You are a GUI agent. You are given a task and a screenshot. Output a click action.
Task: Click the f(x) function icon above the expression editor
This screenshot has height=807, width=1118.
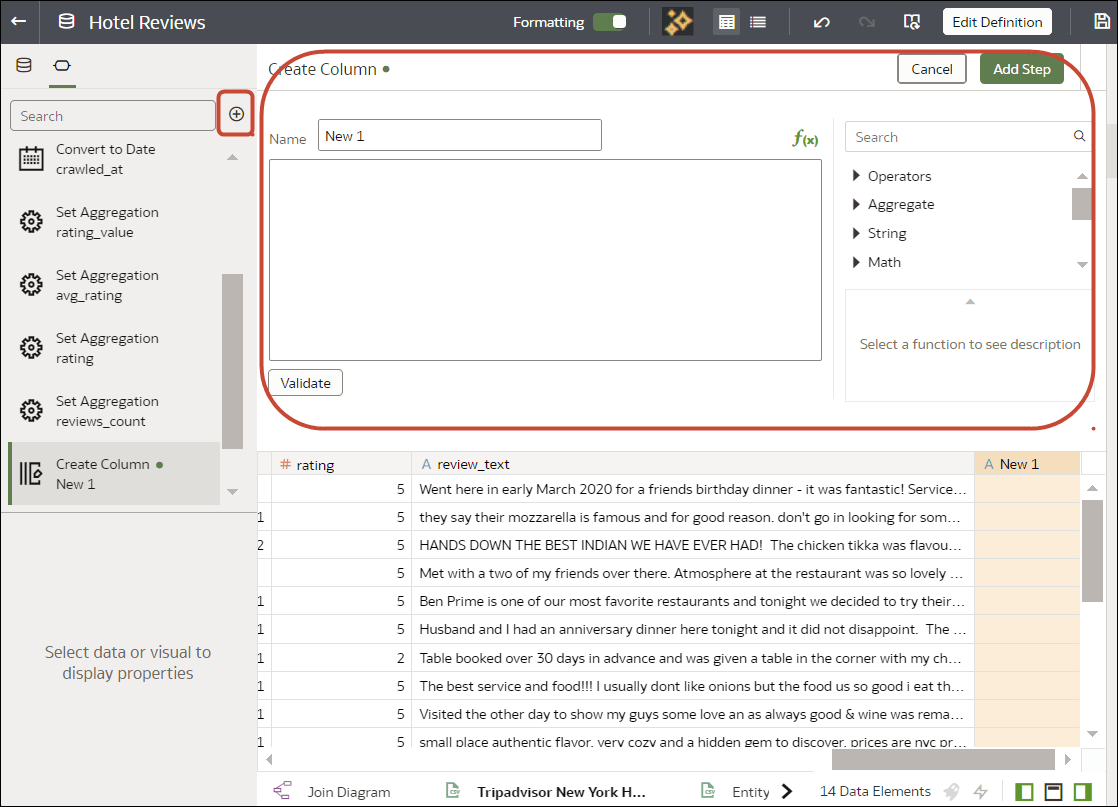[x=805, y=140]
